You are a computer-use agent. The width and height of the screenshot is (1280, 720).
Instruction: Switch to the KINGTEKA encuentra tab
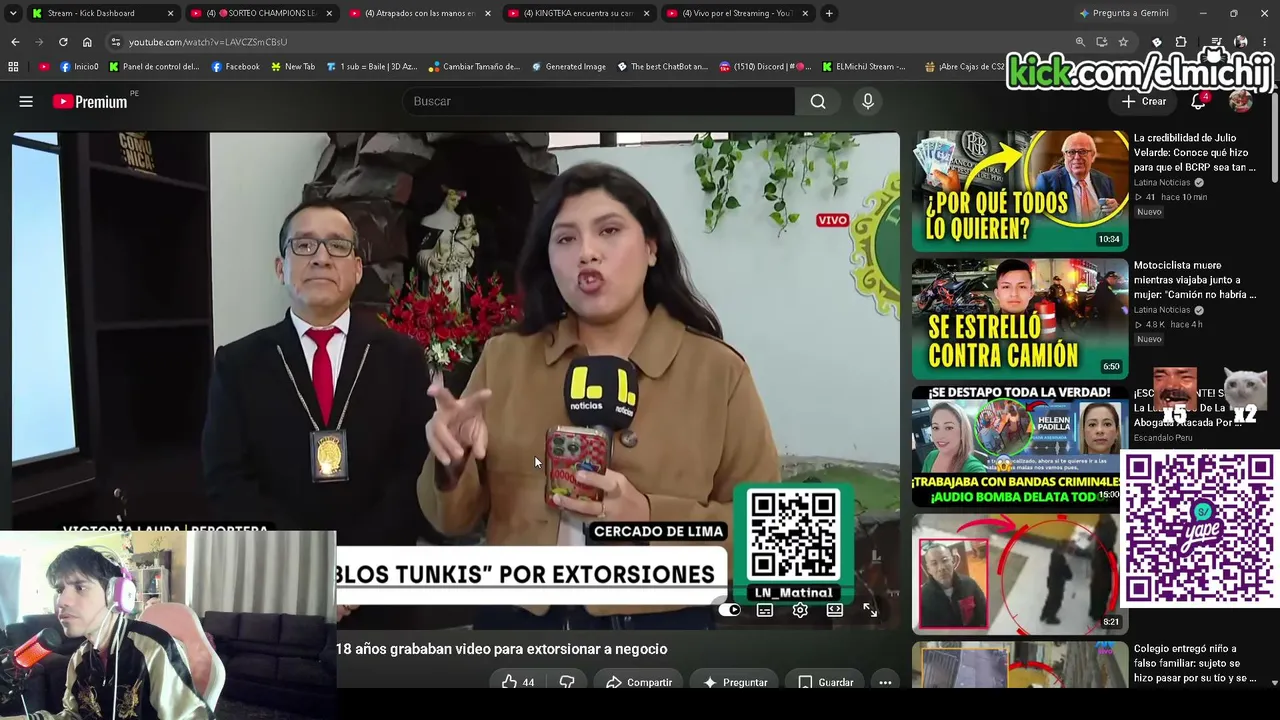577,13
